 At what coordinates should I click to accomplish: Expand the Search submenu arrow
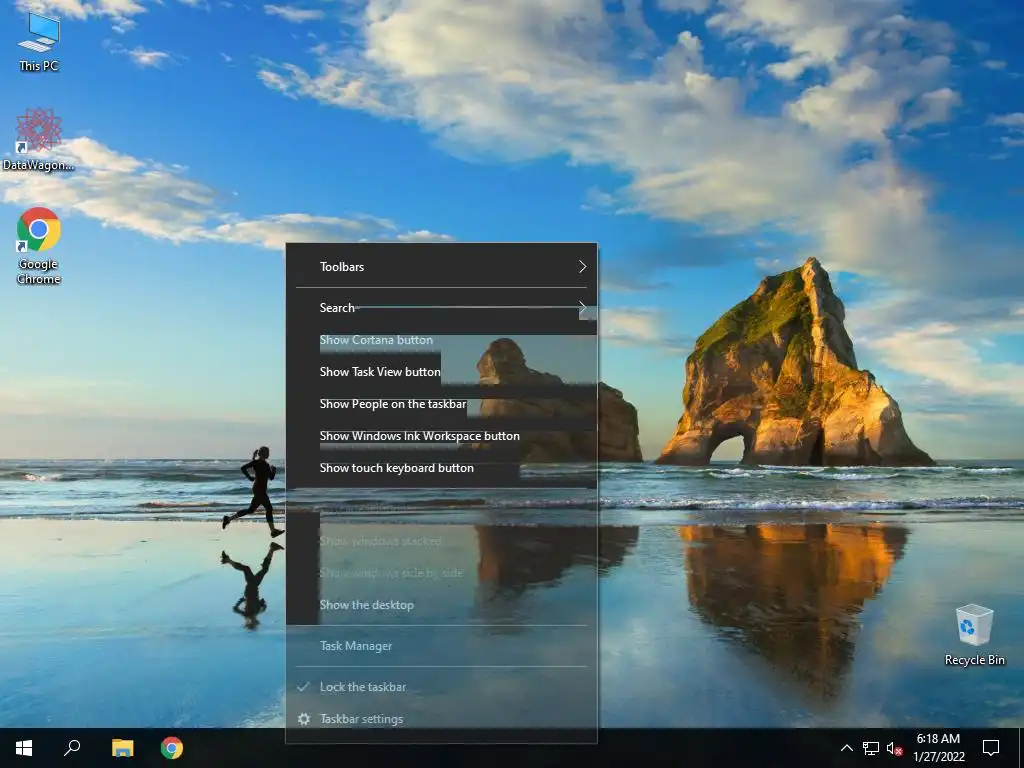click(x=583, y=308)
